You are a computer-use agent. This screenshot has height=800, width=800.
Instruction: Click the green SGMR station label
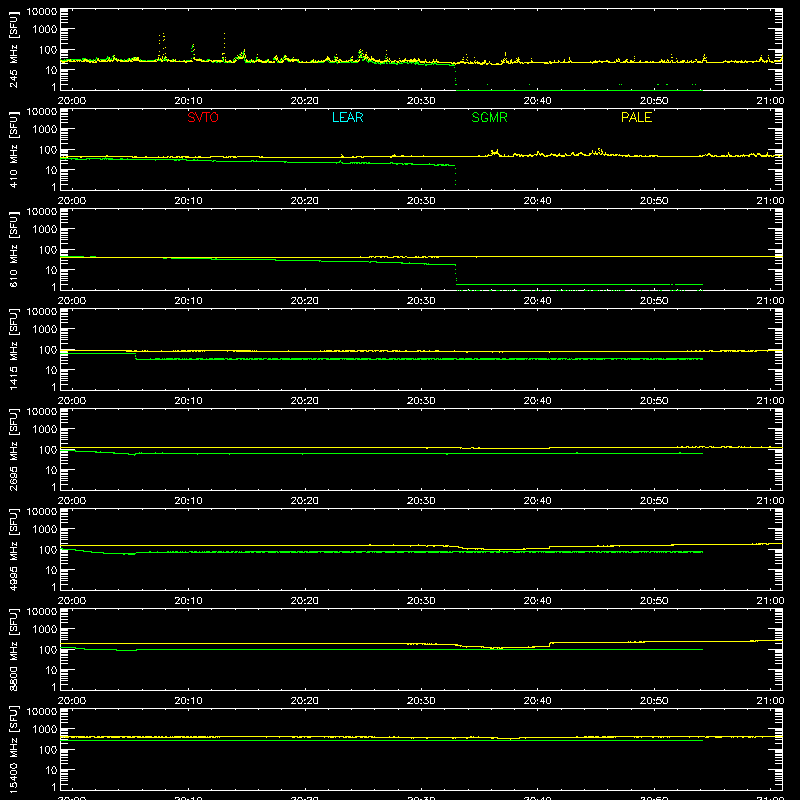tap(489, 117)
